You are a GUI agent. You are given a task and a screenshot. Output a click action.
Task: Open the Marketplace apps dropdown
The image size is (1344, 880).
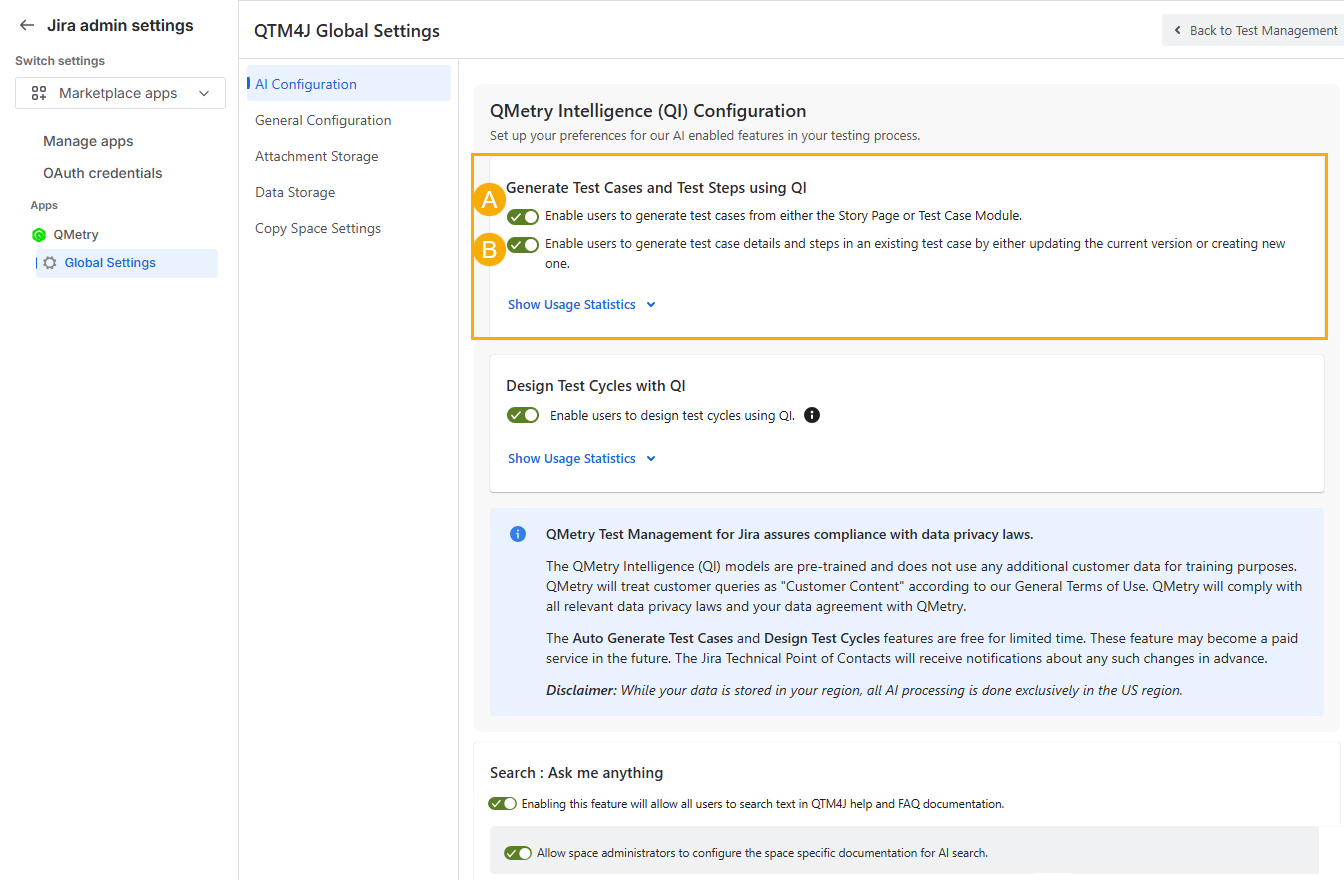click(x=120, y=93)
